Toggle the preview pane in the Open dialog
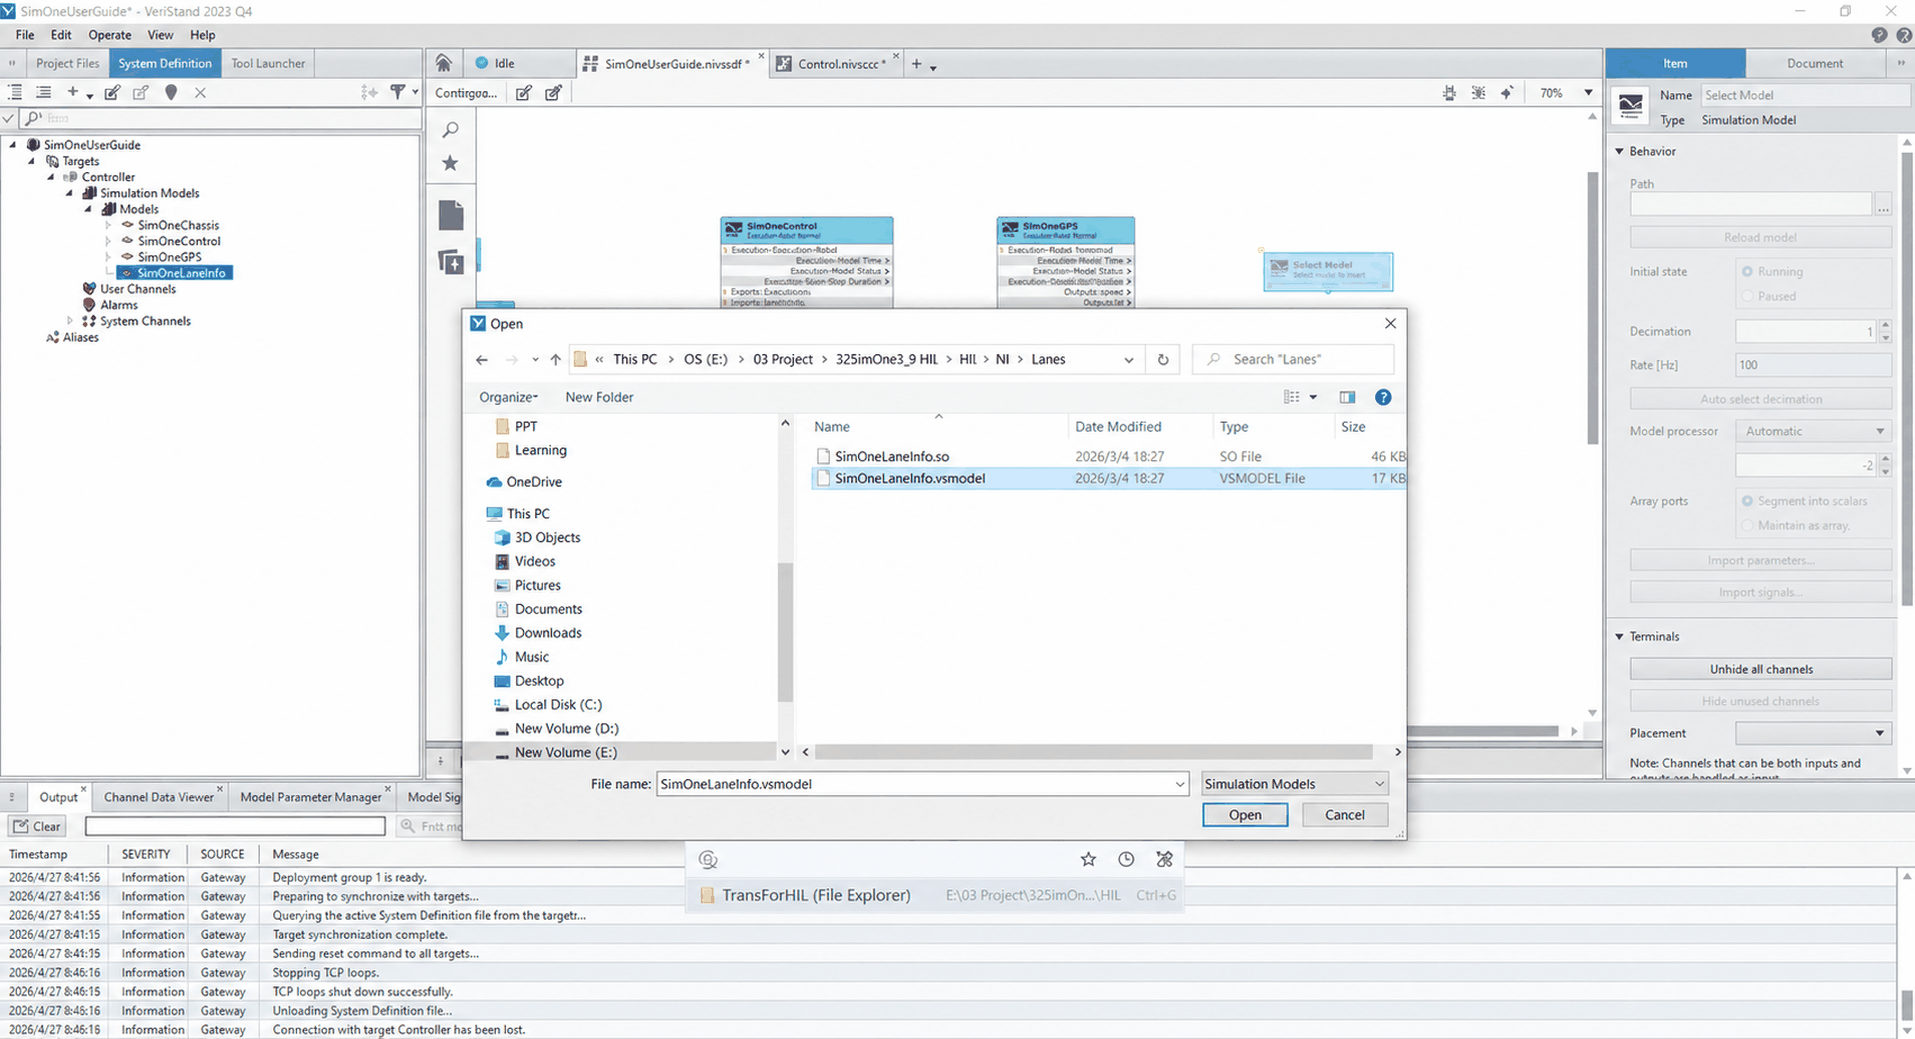 click(1347, 397)
